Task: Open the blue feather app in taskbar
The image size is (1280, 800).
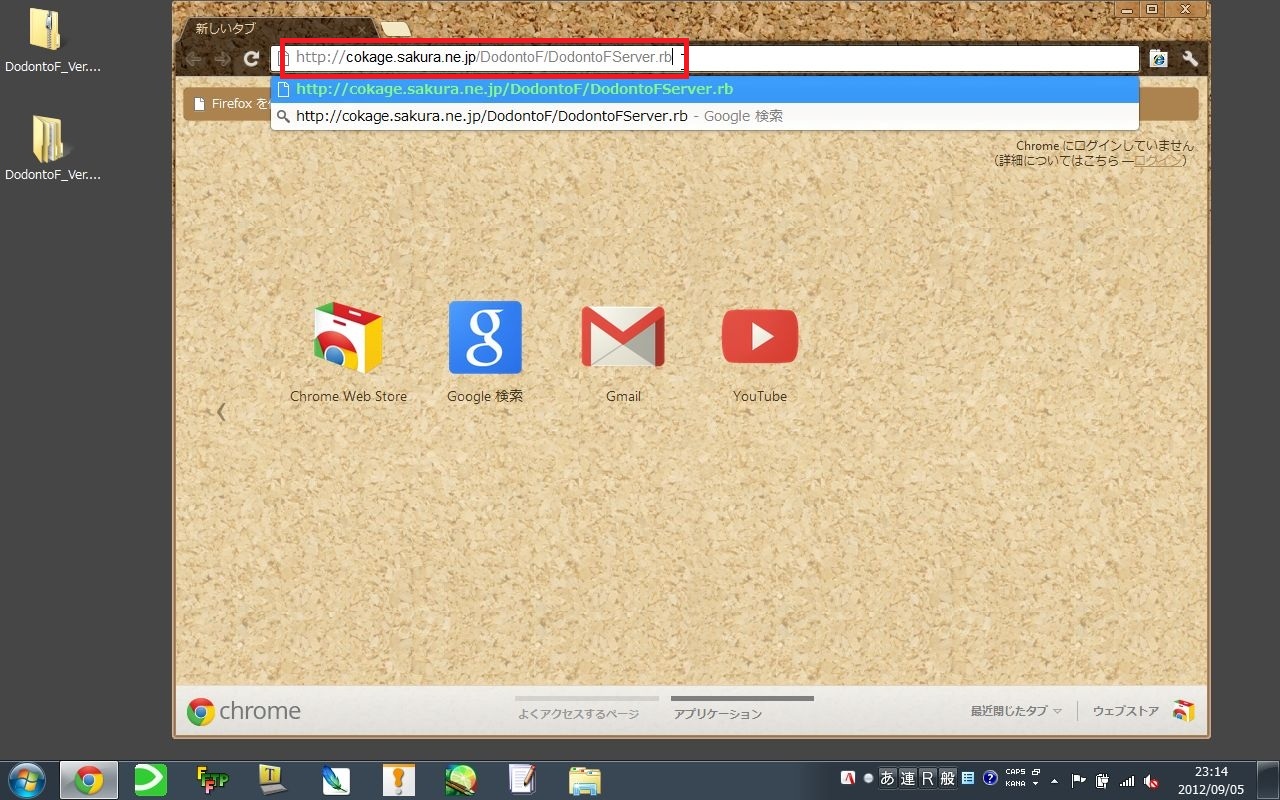Action: click(336, 780)
